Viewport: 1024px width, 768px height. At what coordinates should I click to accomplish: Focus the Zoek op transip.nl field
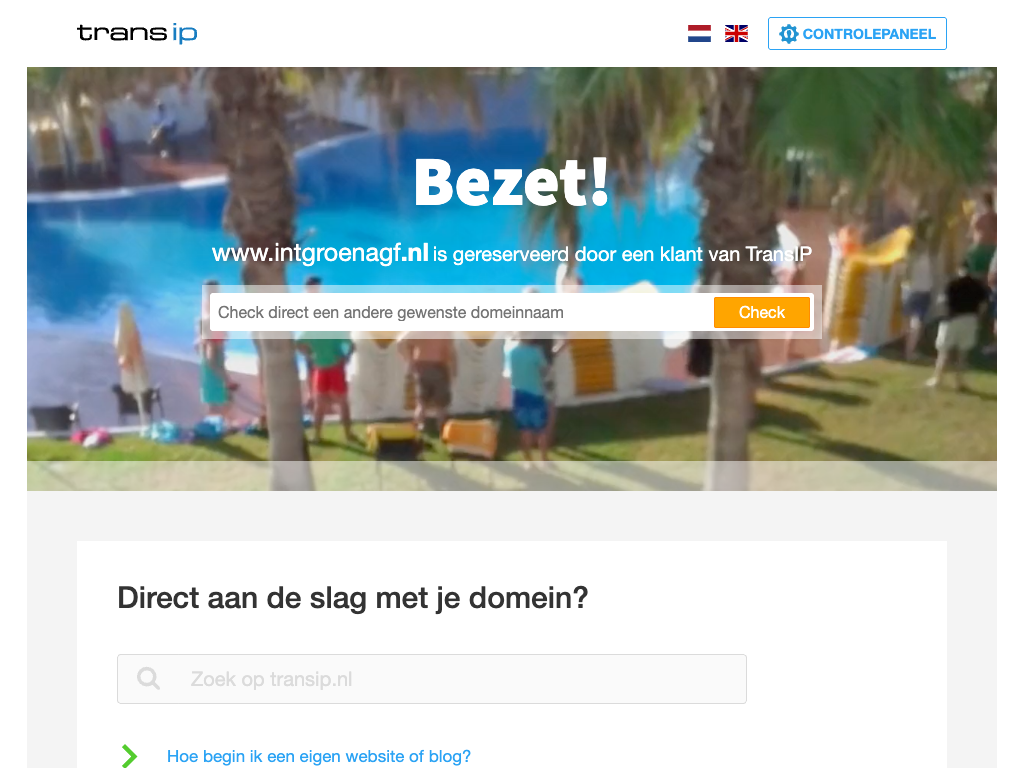pos(432,679)
